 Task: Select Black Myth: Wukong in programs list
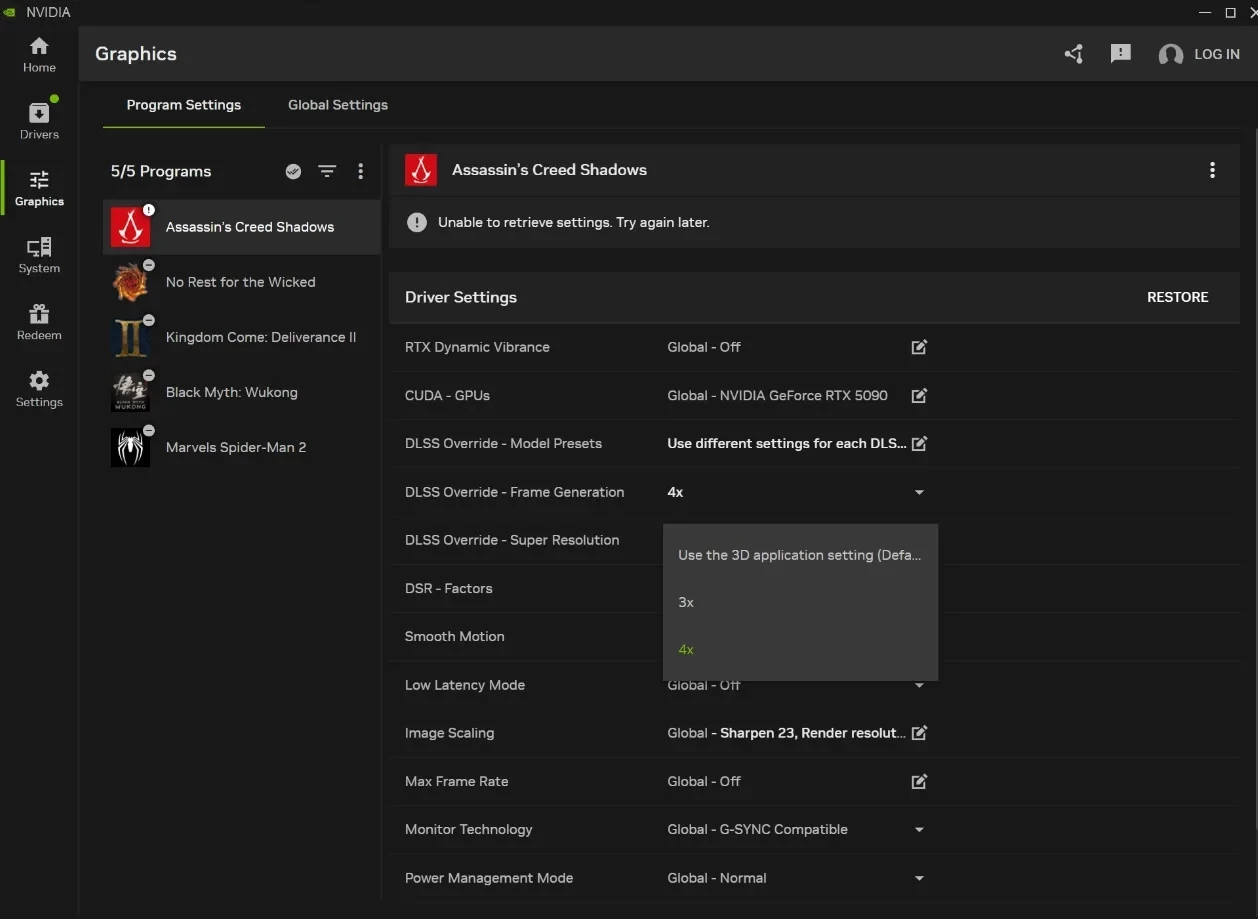(x=232, y=392)
